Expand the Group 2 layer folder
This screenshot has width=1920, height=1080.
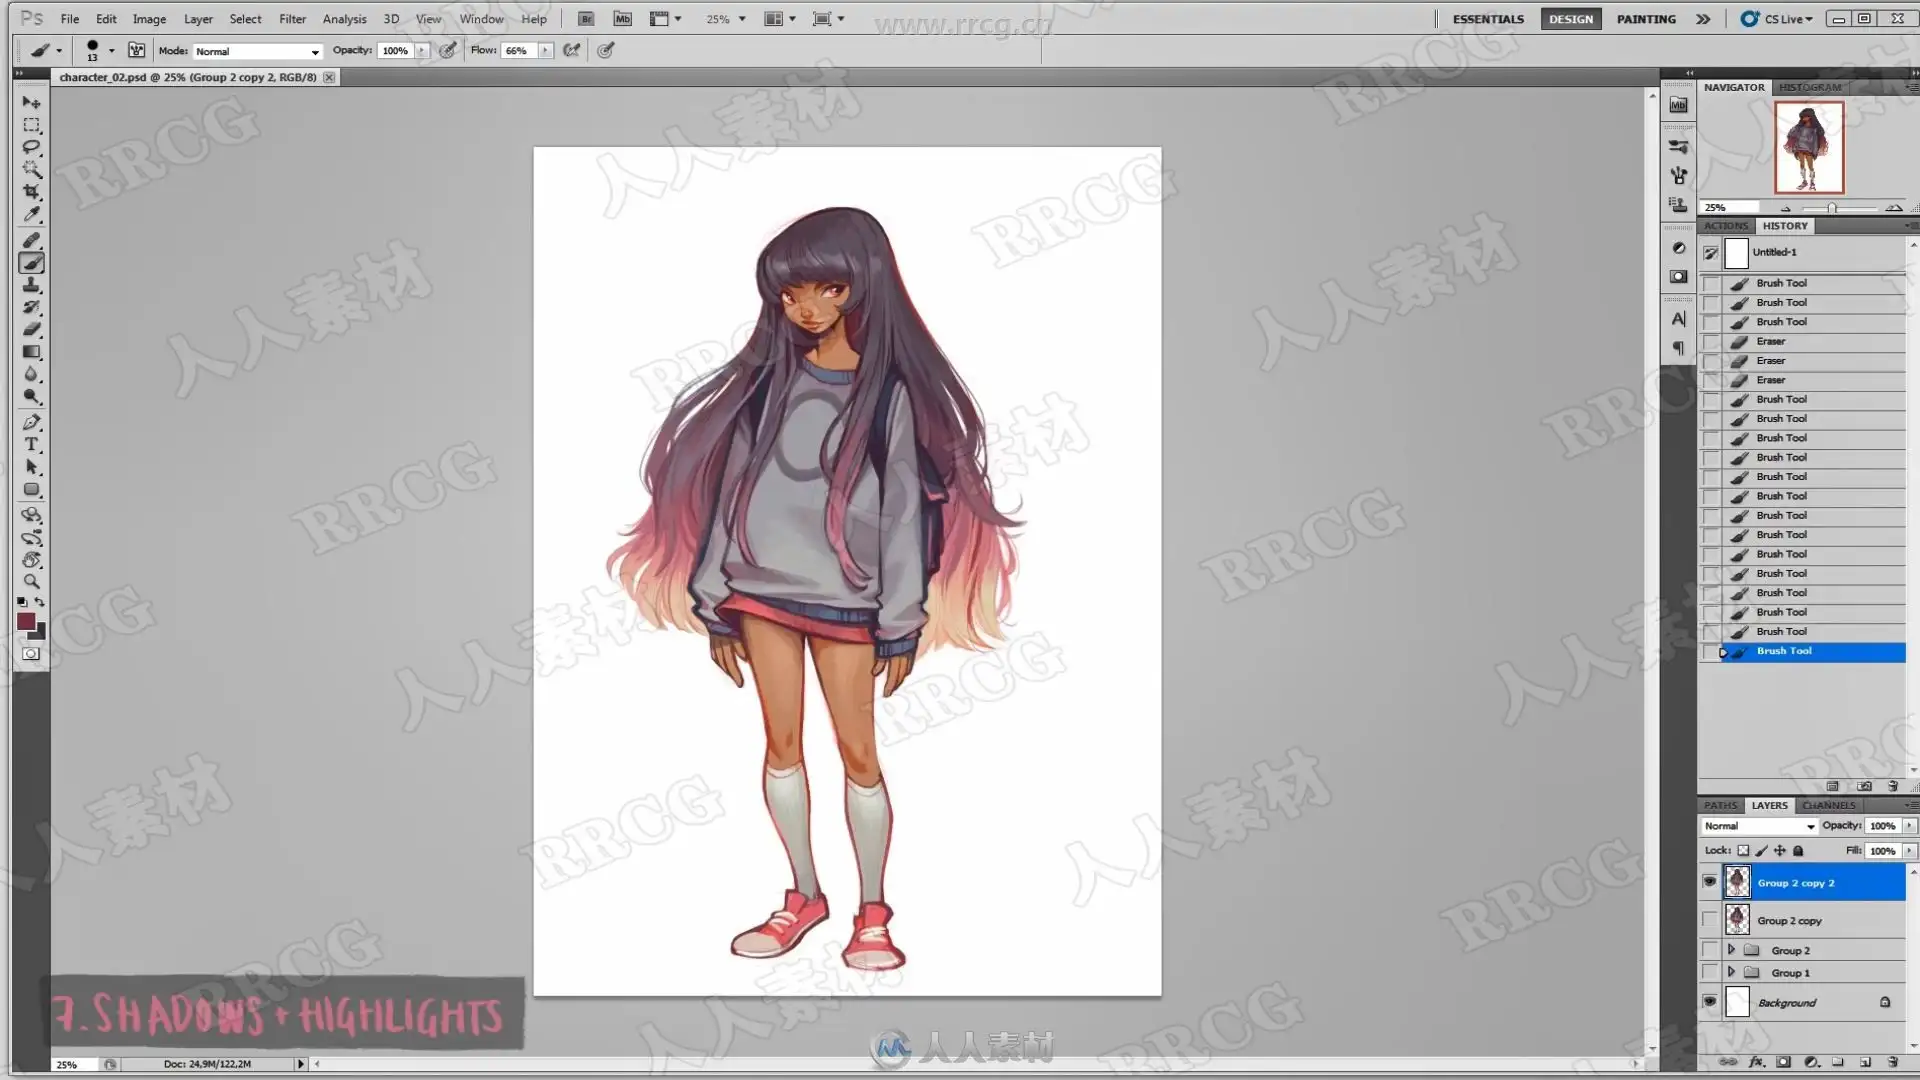(1731, 950)
